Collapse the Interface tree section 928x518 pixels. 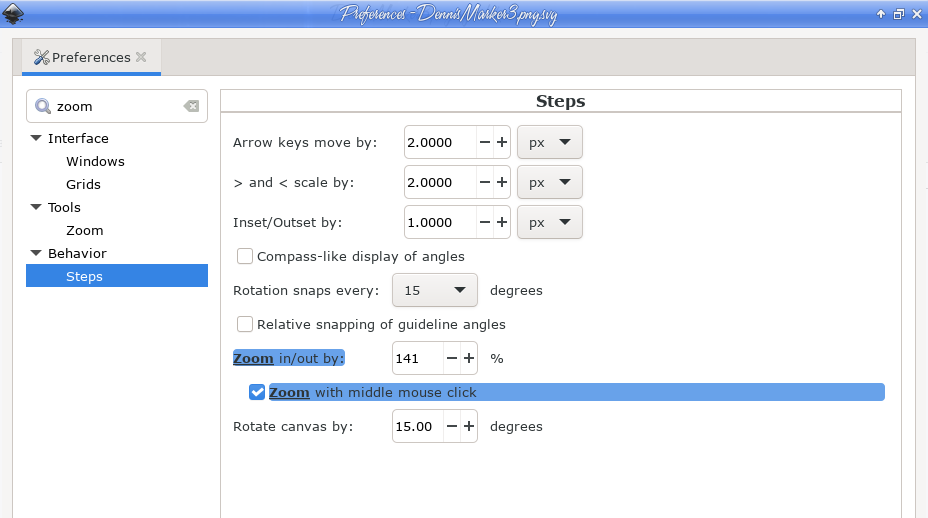(36, 138)
